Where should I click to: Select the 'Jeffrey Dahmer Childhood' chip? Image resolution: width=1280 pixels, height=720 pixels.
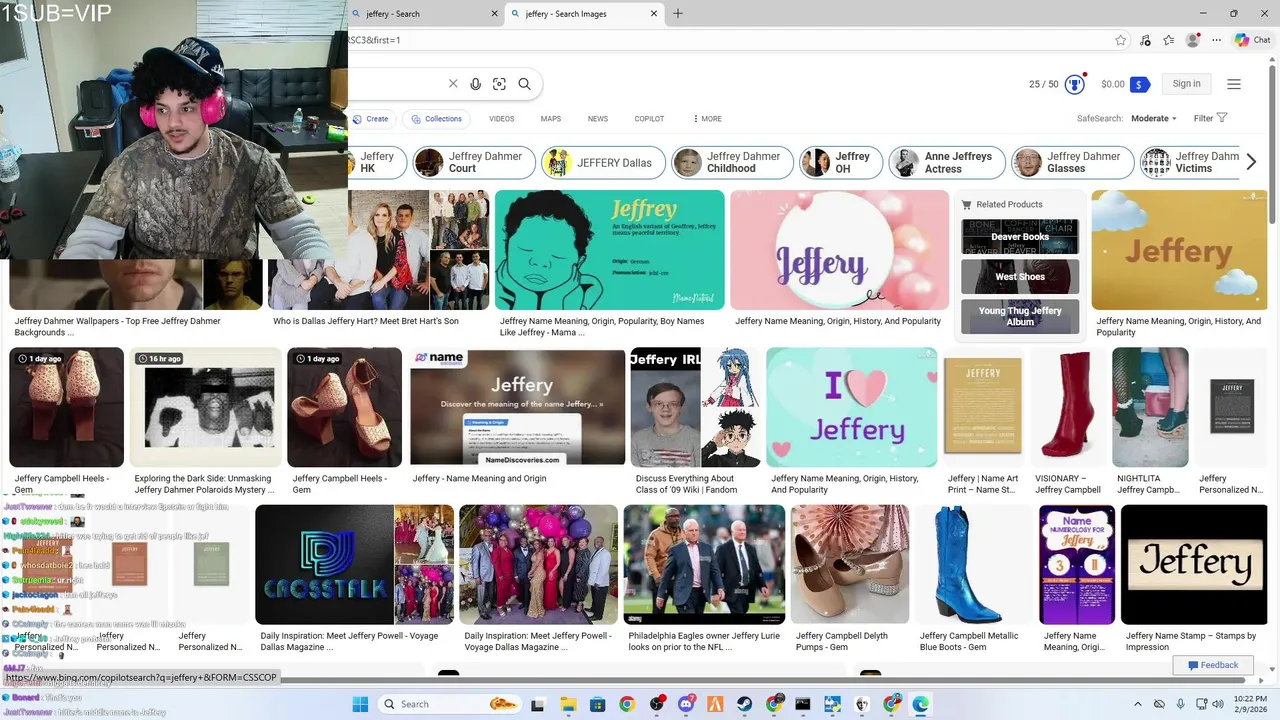pyautogui.click(x=732, y=162)
